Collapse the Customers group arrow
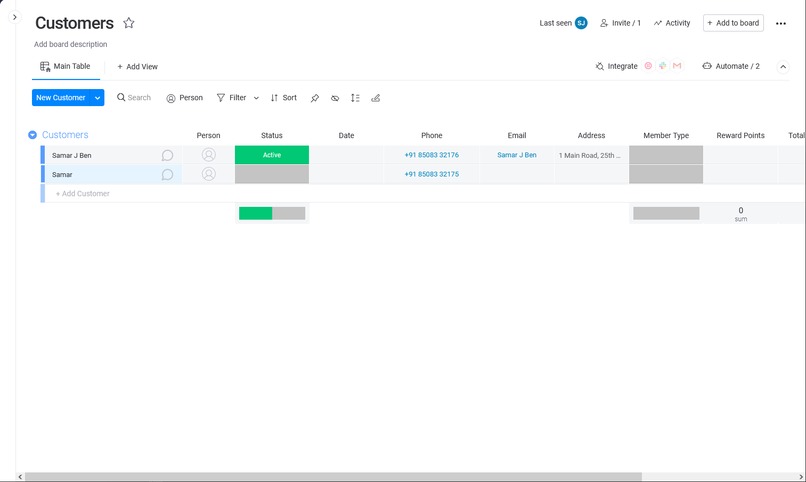806x482 pixels. pos(32,135)
